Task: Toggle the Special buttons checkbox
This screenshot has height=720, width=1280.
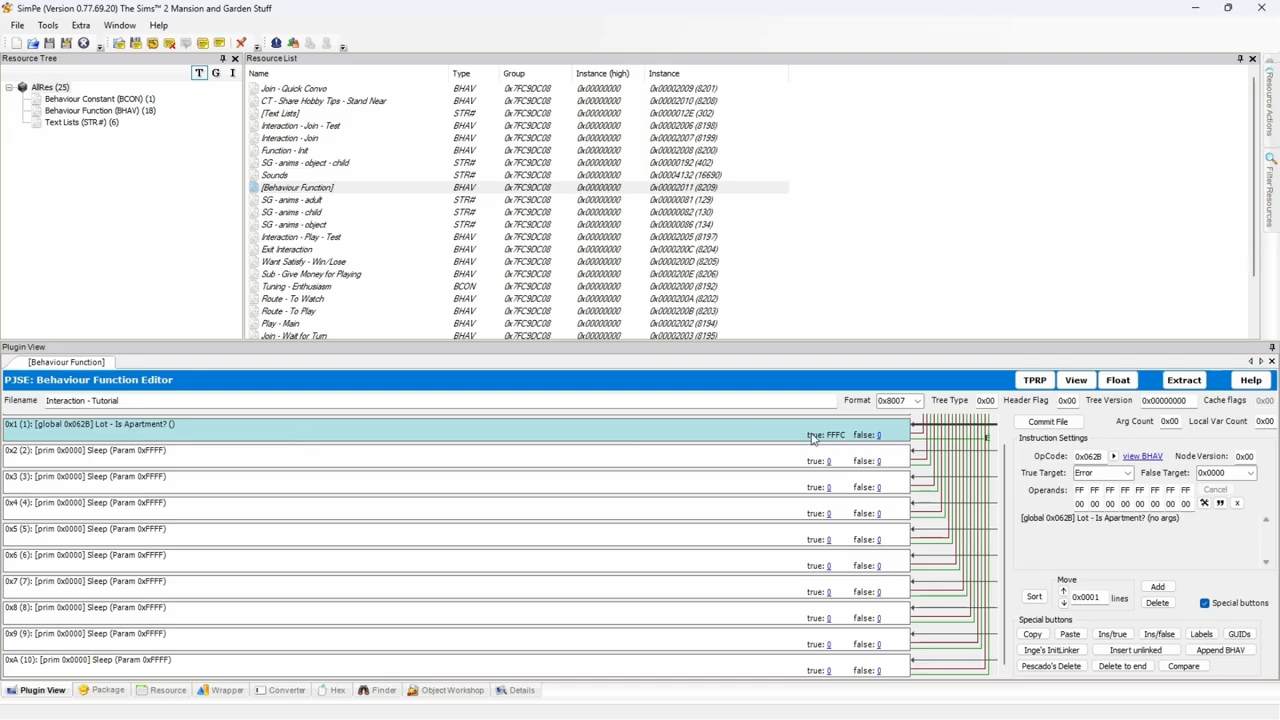Action: pyautogui.click(x=1204, y=603)
